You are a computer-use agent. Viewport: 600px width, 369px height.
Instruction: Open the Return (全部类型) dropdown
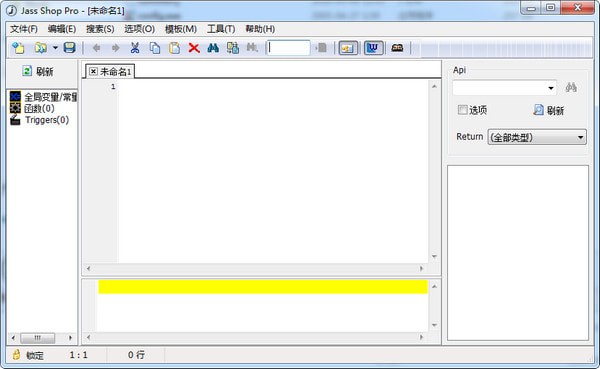537,137
